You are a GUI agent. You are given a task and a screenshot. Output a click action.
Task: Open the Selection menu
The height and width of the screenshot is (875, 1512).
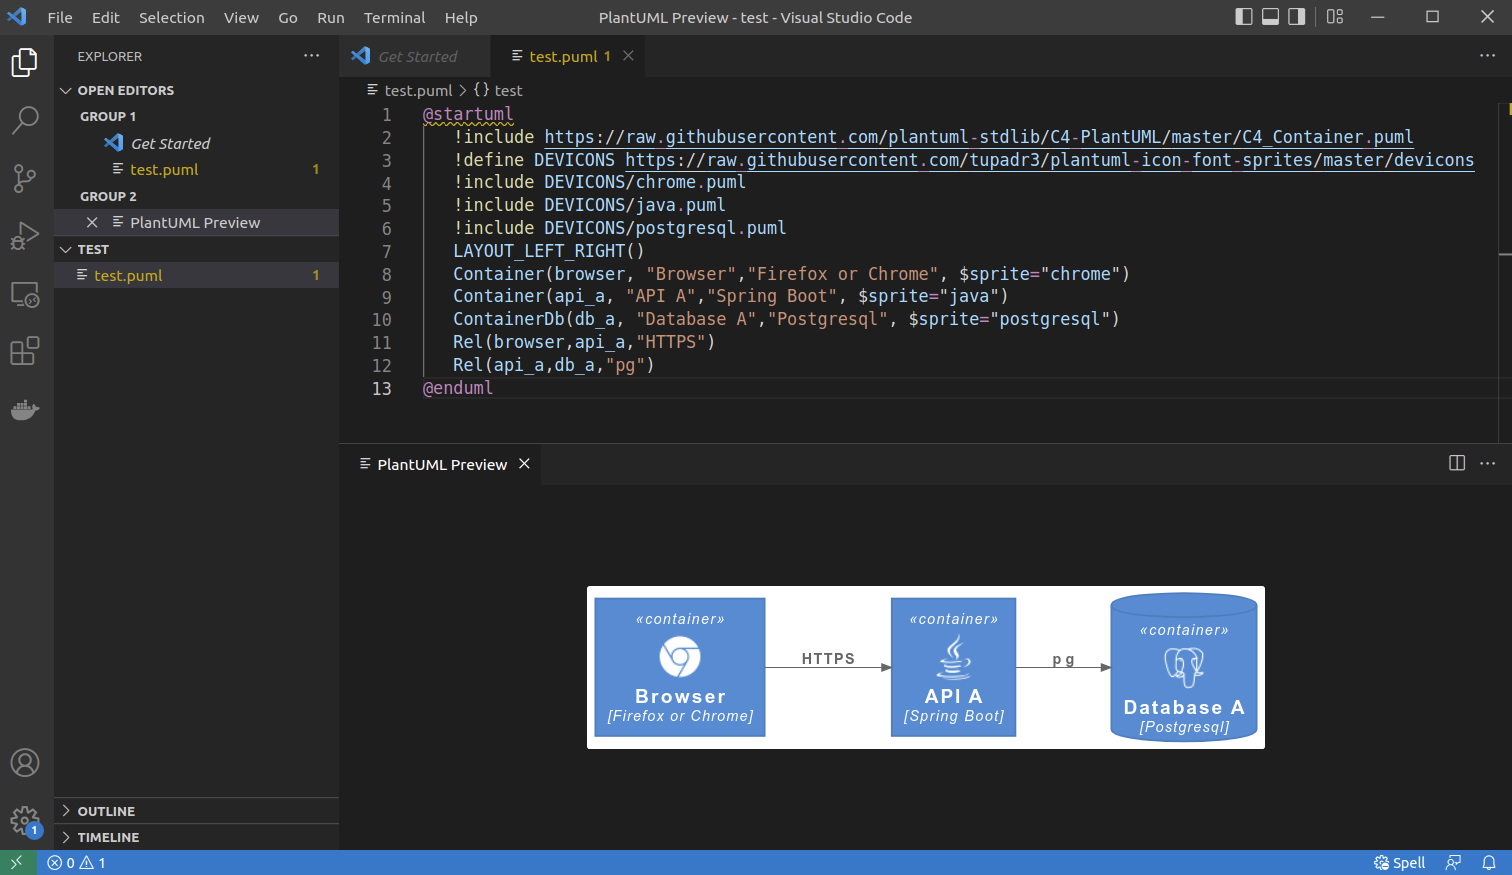[172, 17]
